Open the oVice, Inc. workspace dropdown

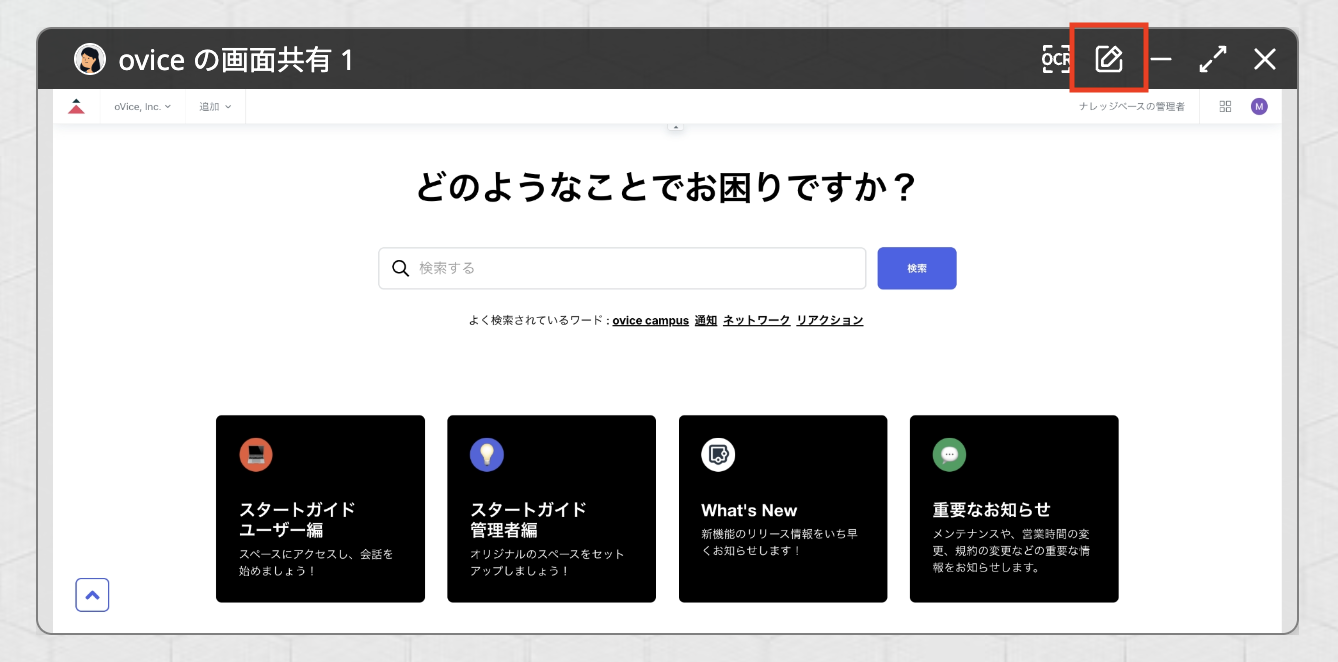[x=141, y=106]
